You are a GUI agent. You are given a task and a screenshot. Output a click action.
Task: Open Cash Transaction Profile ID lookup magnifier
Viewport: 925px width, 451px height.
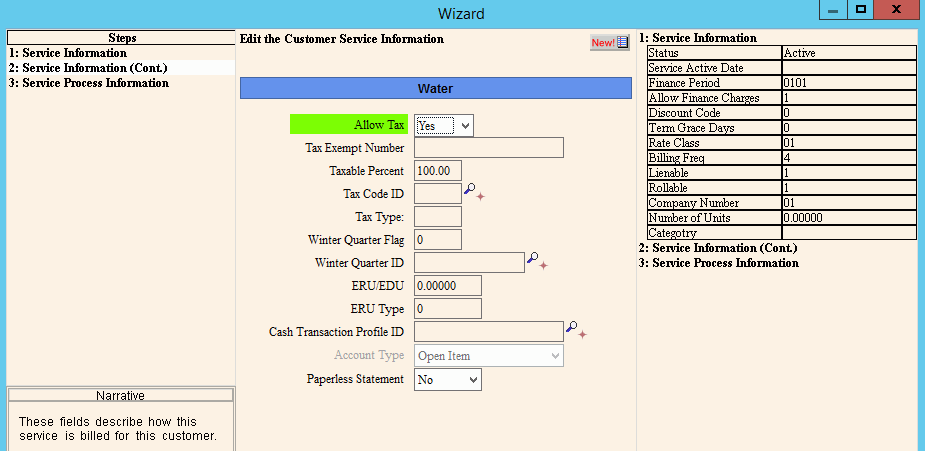(x=572, y=327)
